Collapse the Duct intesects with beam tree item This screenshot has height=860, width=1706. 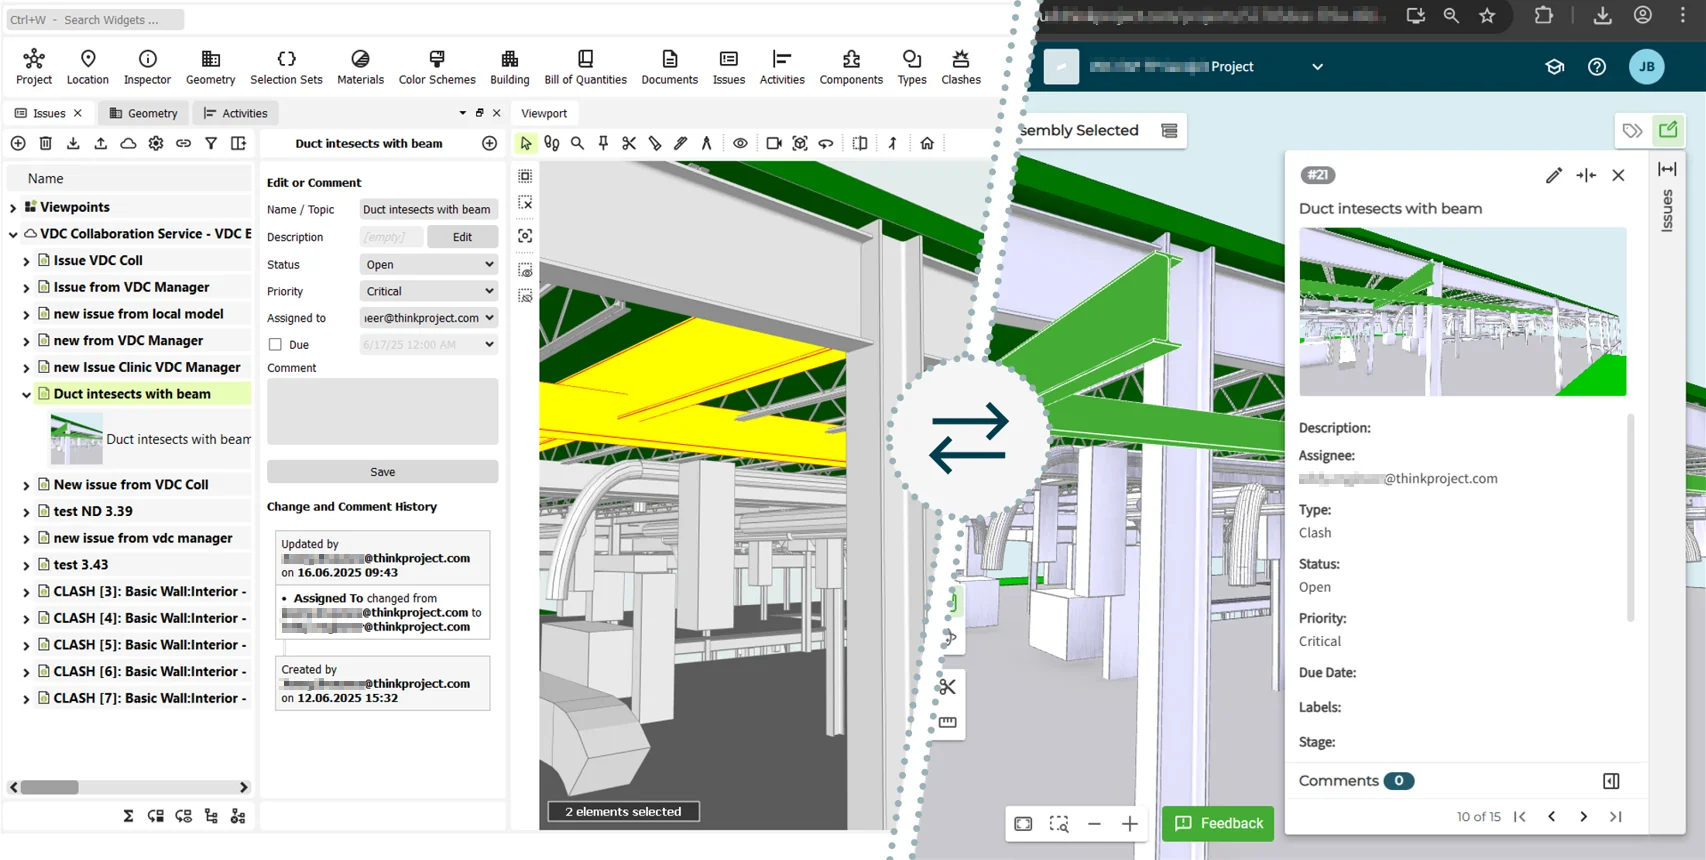coord(26,395)
